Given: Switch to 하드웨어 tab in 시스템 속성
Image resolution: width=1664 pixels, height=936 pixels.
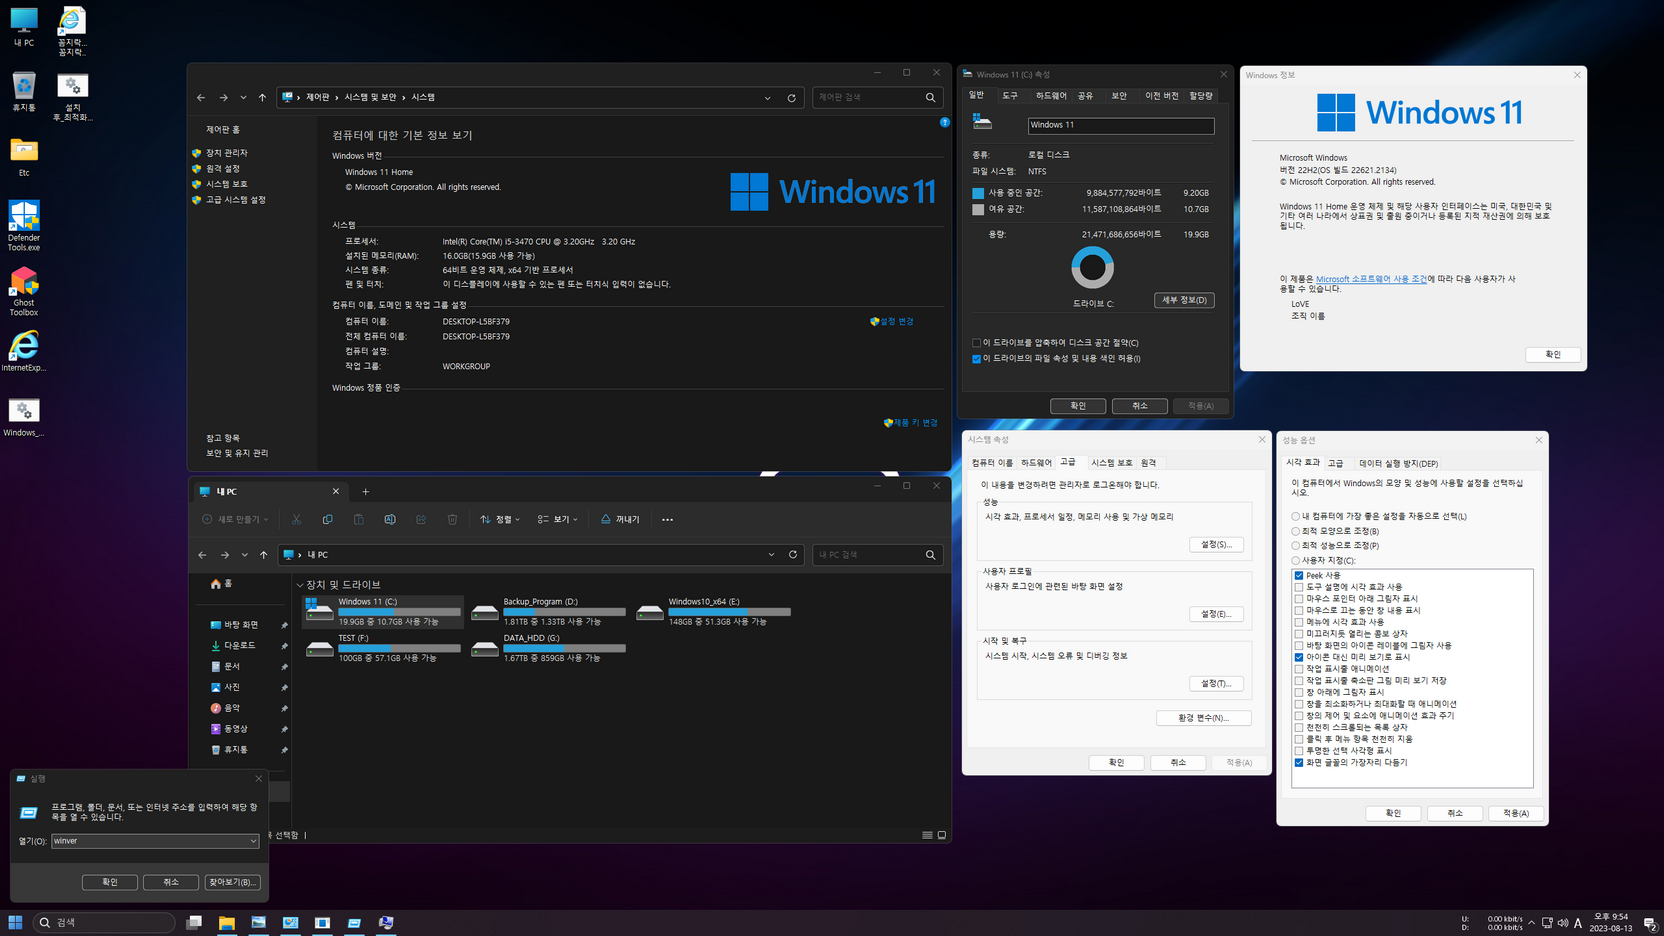Looking at the screenshot, I should tap(1036, 463).
